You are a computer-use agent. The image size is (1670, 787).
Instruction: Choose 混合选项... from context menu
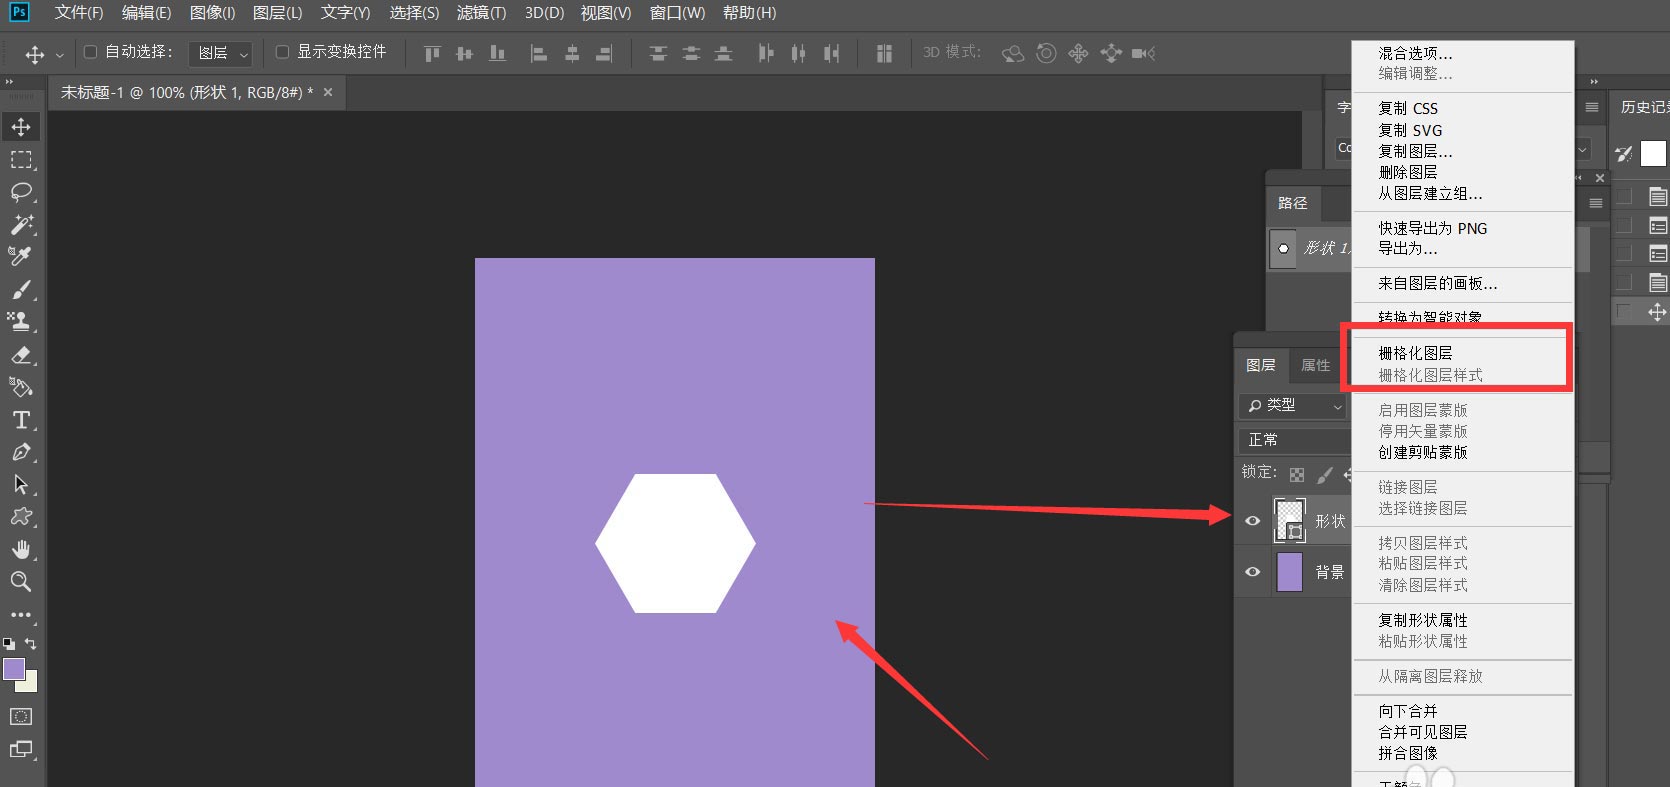[1415, 53]
